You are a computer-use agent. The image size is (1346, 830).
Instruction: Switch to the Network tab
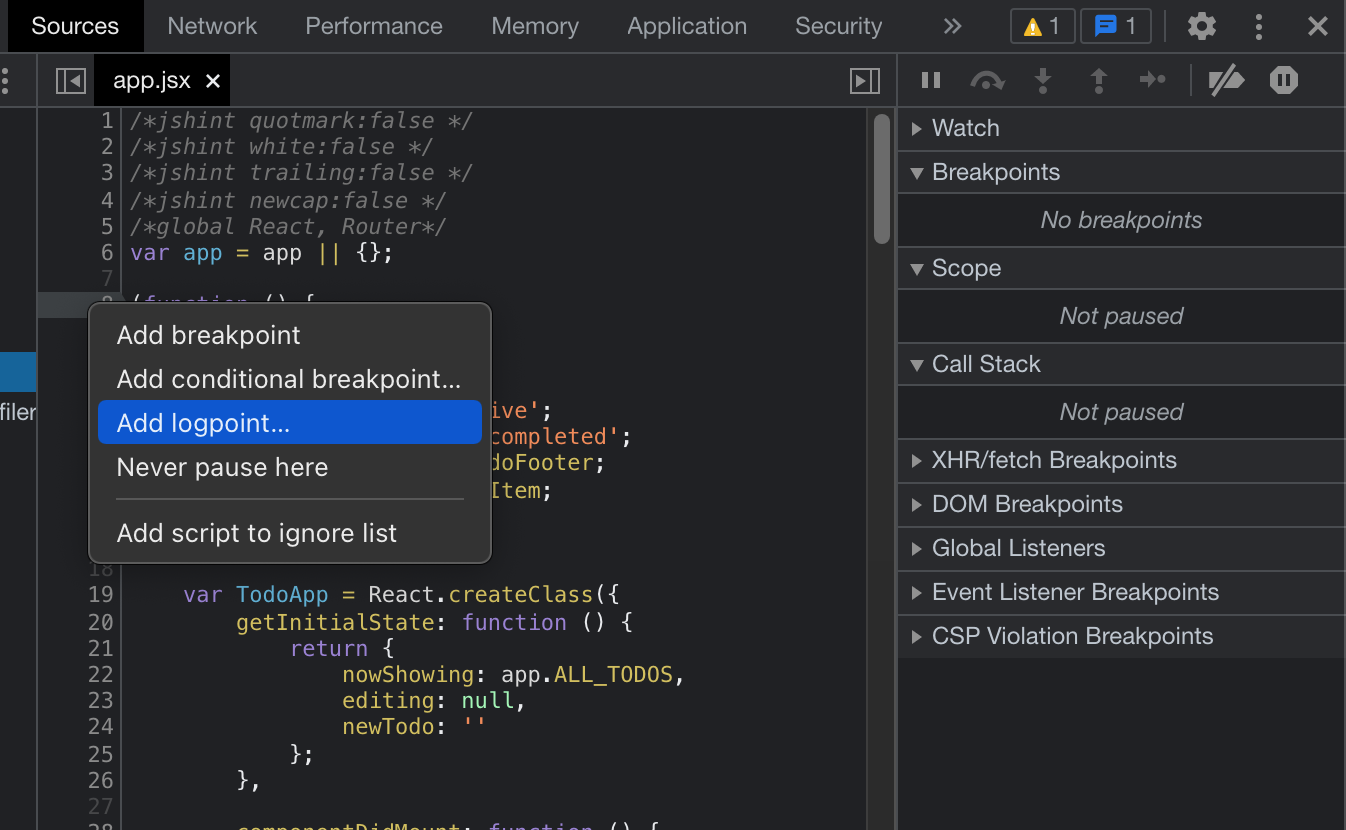click(x=212, y=26)
